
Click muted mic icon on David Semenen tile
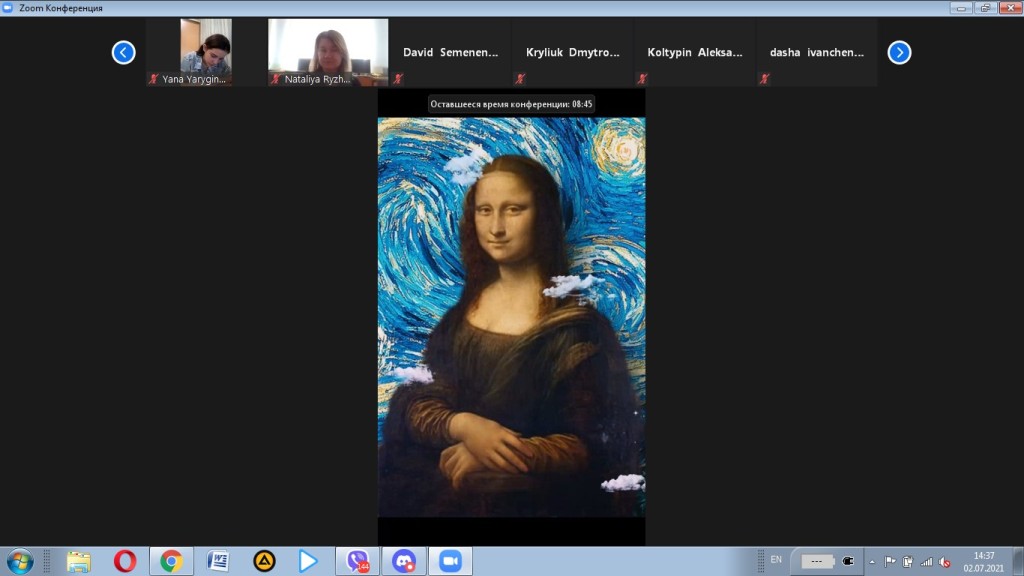point(398,79)
